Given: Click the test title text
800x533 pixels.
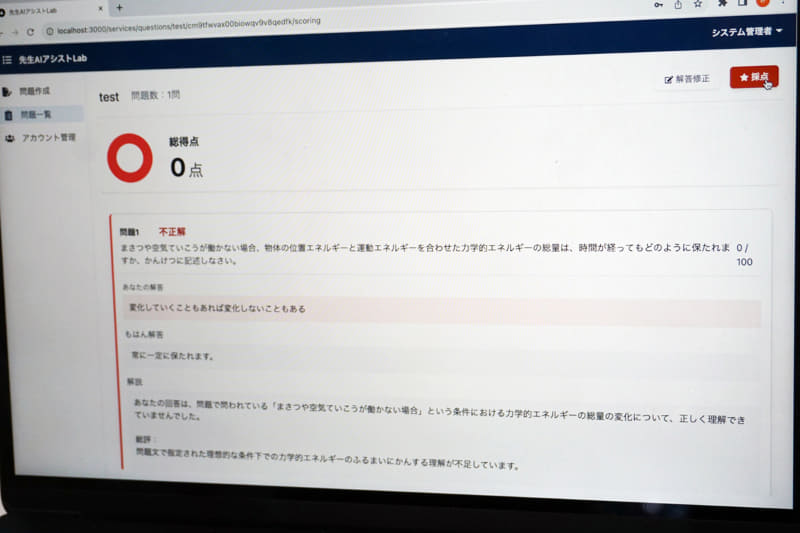Looking at the screenshot, I should pyautogui.click(x=109, y=97).
